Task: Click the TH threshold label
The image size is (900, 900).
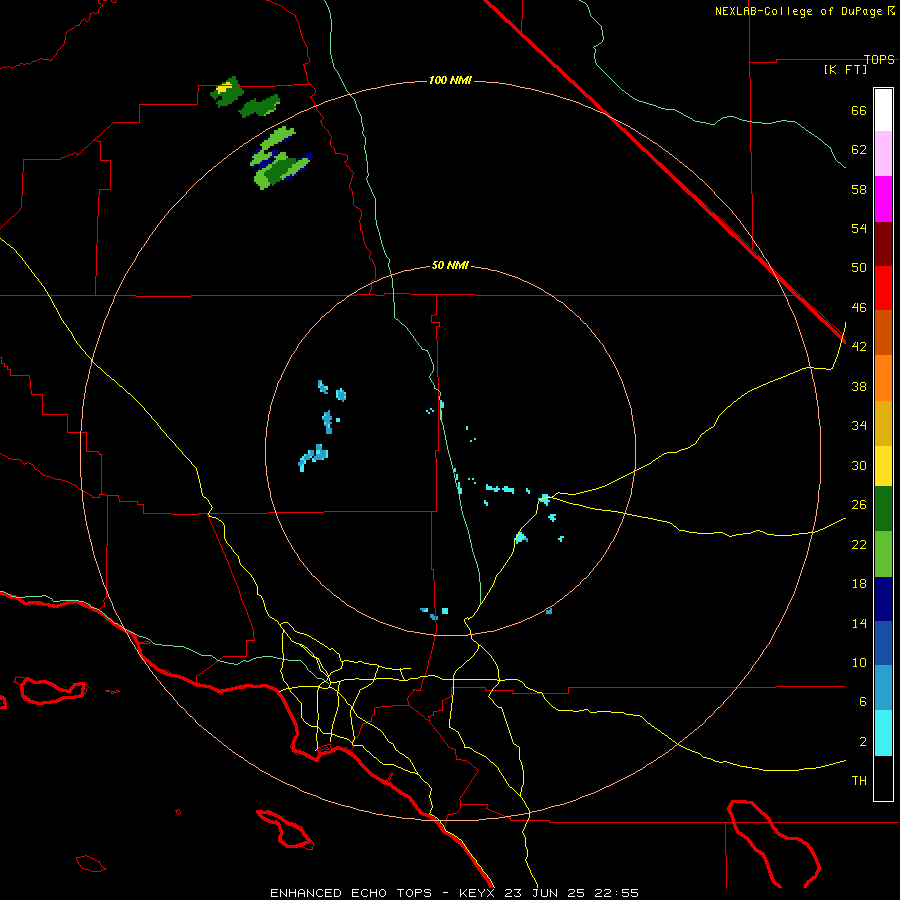Action: tap(859, 781)
